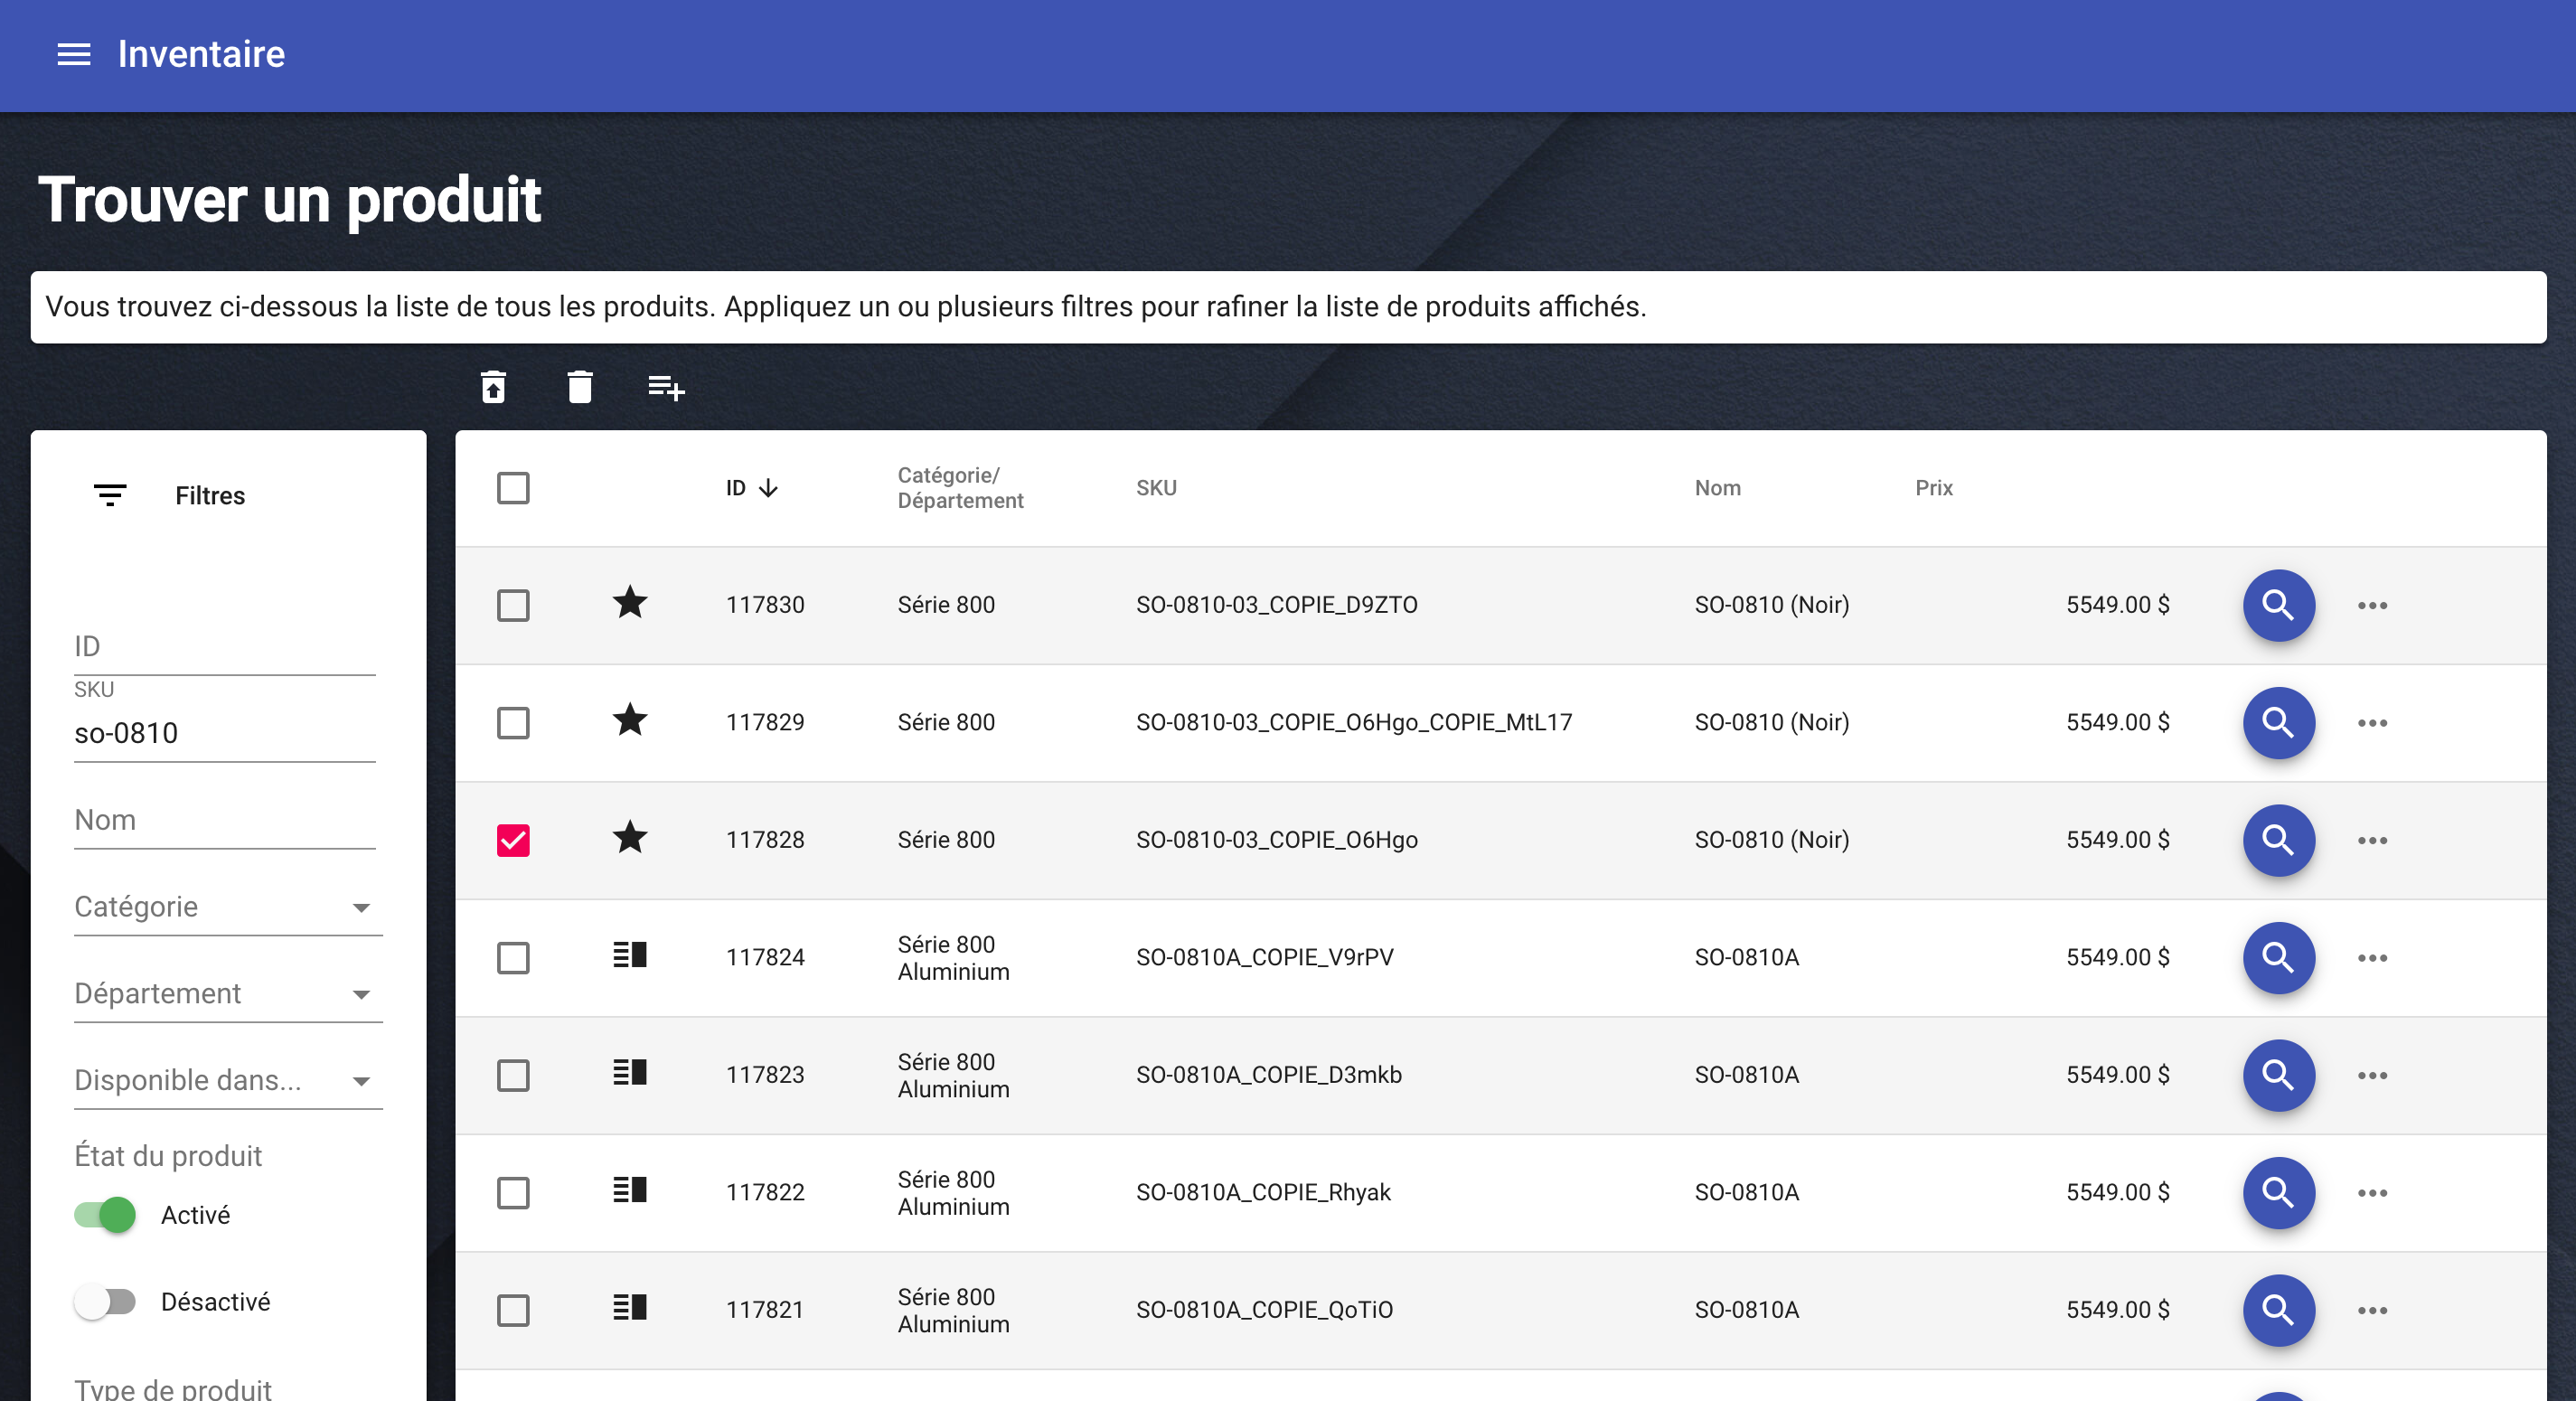2576x1401 pixels.
Task: Click the add-to-list icon in toolbar
Action: click(x=666, y=387)
